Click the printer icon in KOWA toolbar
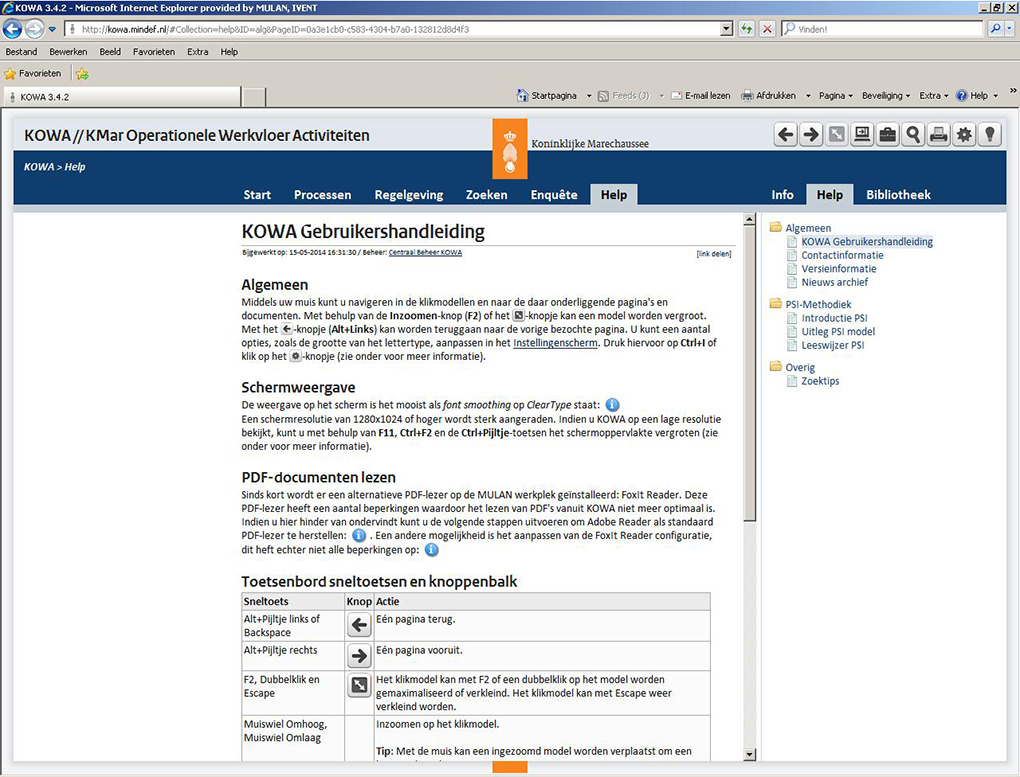Image resolution: width=1020 pixels, height=777 pixels. [x=938, y=135]
